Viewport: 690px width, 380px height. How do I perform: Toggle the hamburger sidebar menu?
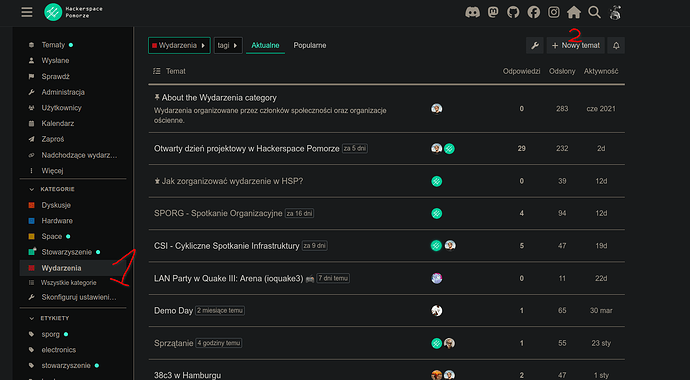pyautogui.click(x=27, y=12)
